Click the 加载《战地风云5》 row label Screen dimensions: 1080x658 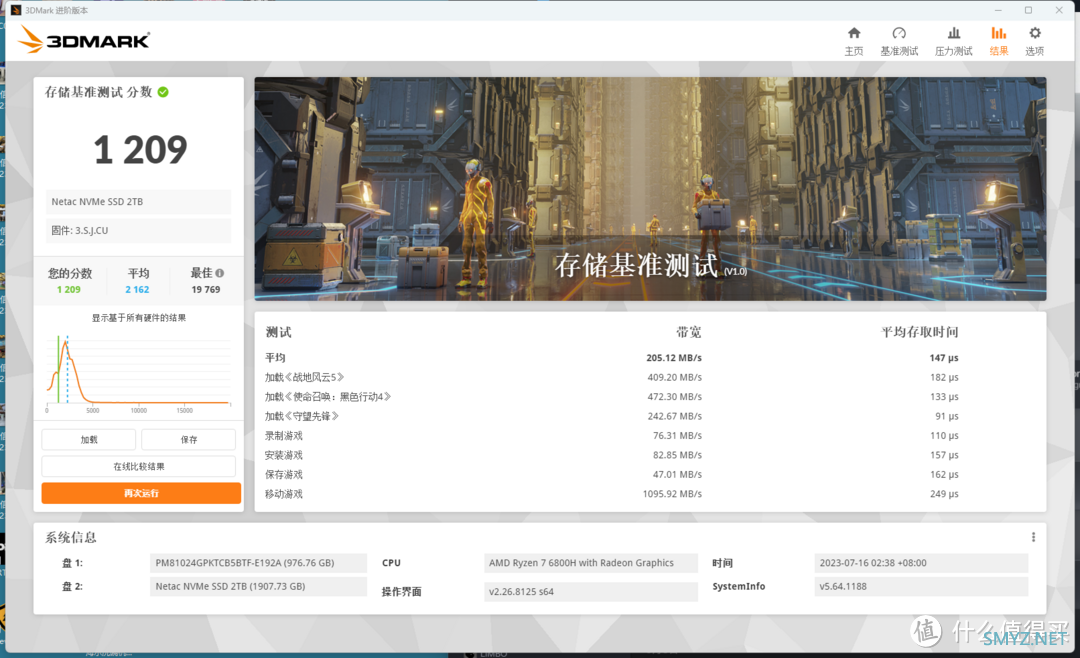(x=304, y=378)
